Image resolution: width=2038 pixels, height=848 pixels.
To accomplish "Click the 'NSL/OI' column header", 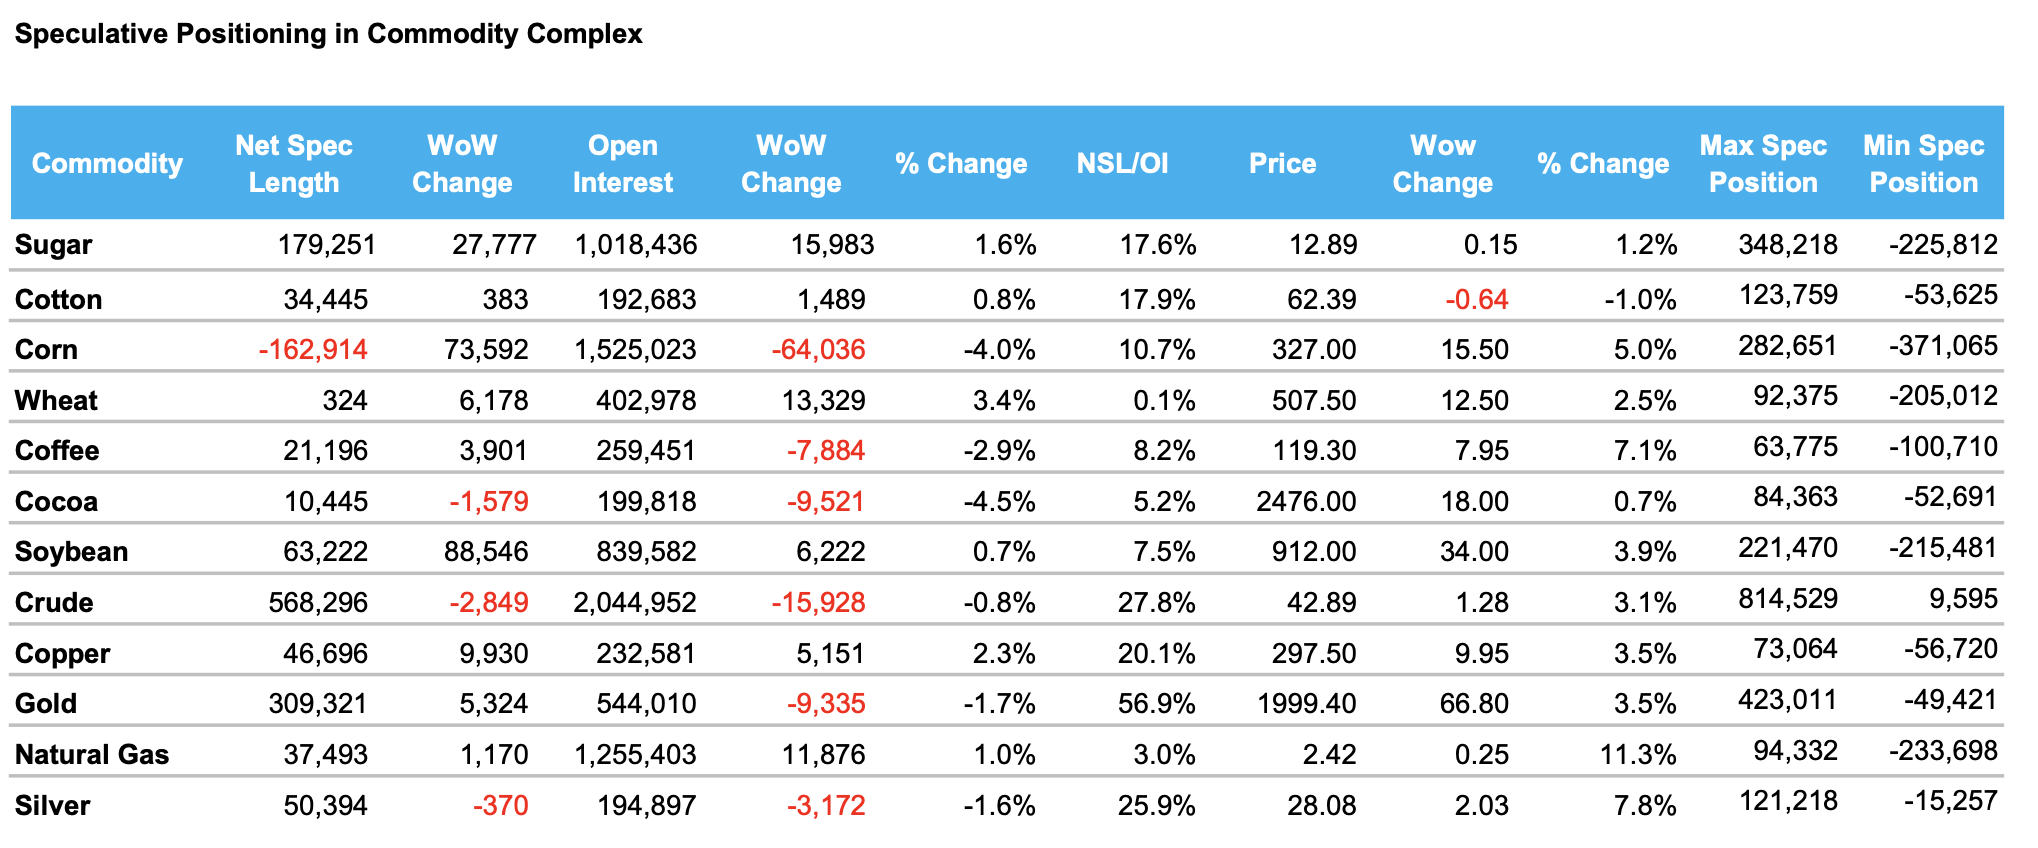I will point(1122,163).
